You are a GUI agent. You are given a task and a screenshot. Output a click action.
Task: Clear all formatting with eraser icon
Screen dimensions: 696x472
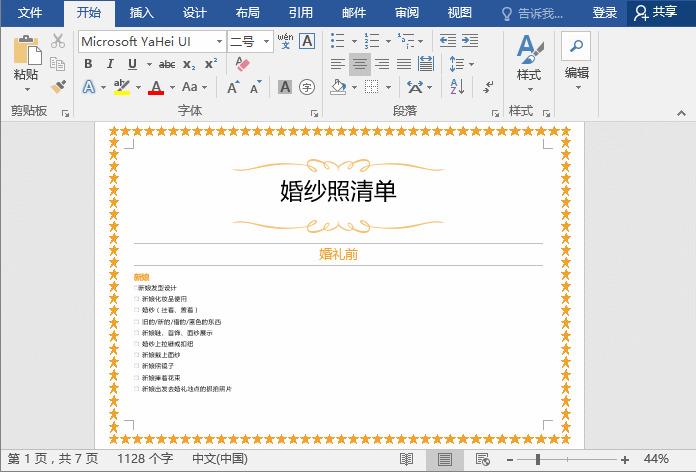[242, 64]
